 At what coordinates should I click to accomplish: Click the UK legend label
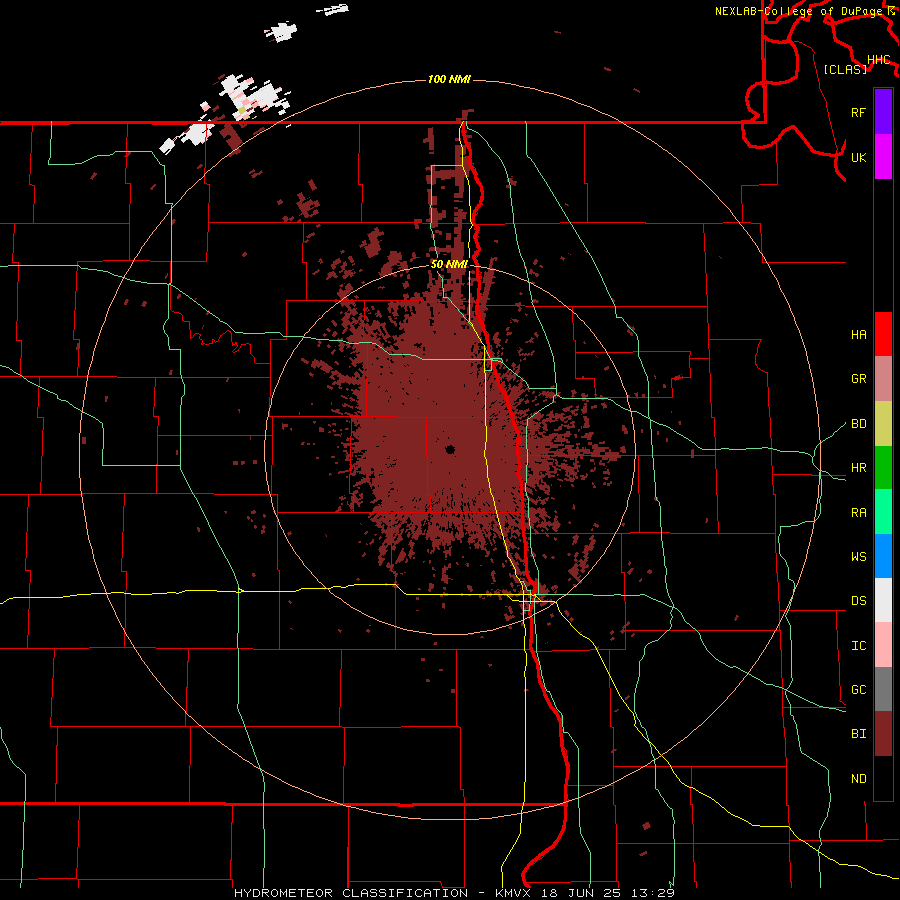pos(859,157)
